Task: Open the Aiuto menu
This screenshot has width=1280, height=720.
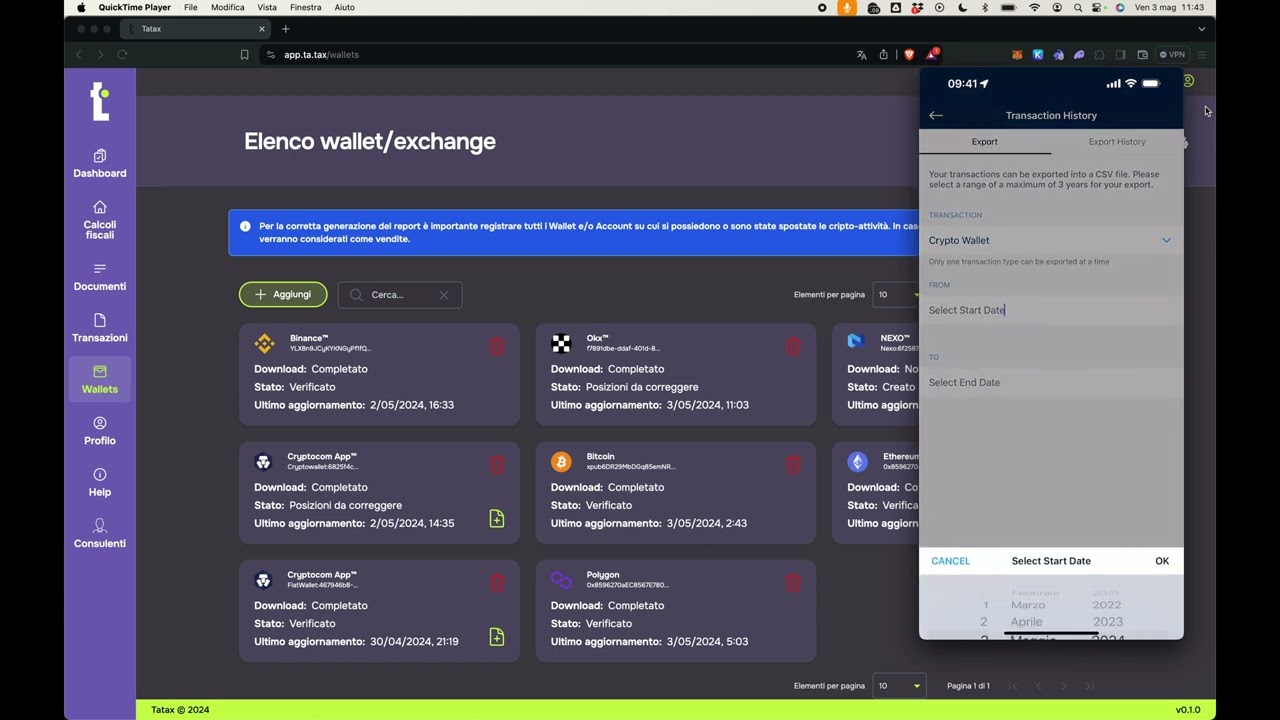Action: click(x=344, y=7)
